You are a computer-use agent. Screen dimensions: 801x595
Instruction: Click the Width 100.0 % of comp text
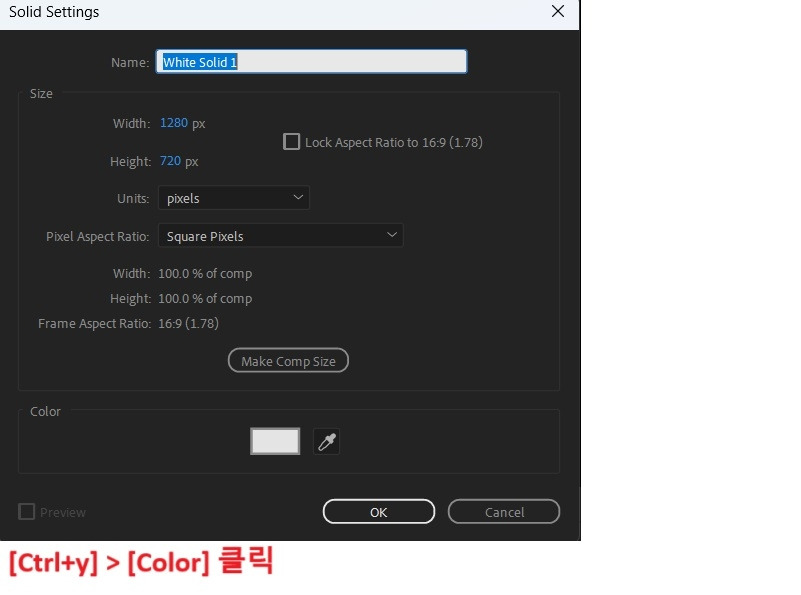(205, 274)
